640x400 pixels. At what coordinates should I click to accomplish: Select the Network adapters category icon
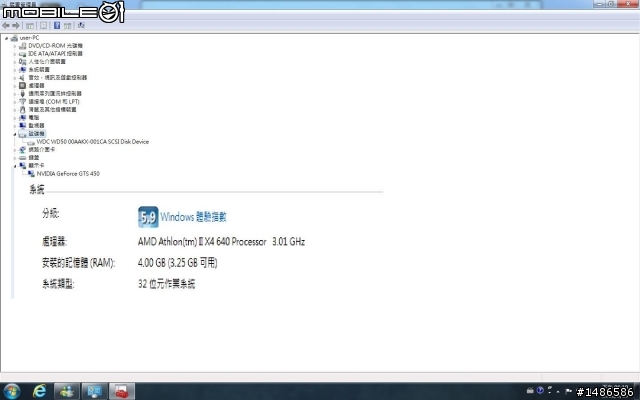point(22,149)
